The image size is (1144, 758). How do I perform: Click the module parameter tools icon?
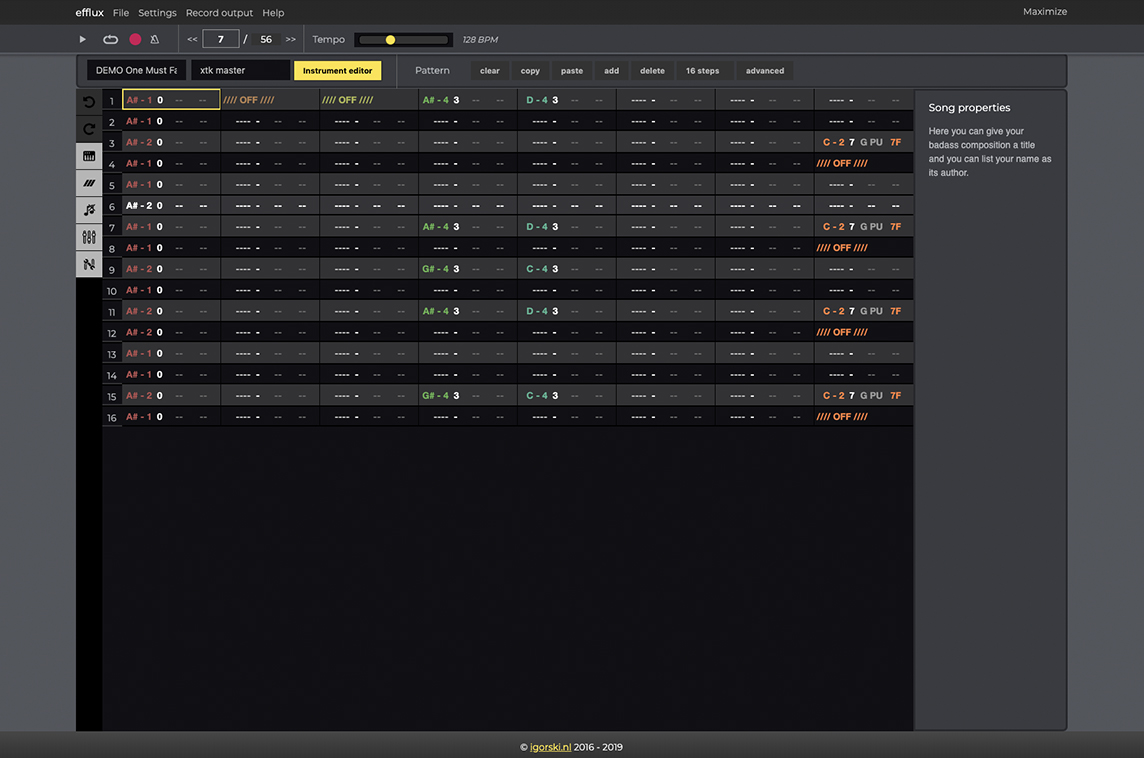tap(89, 264)
